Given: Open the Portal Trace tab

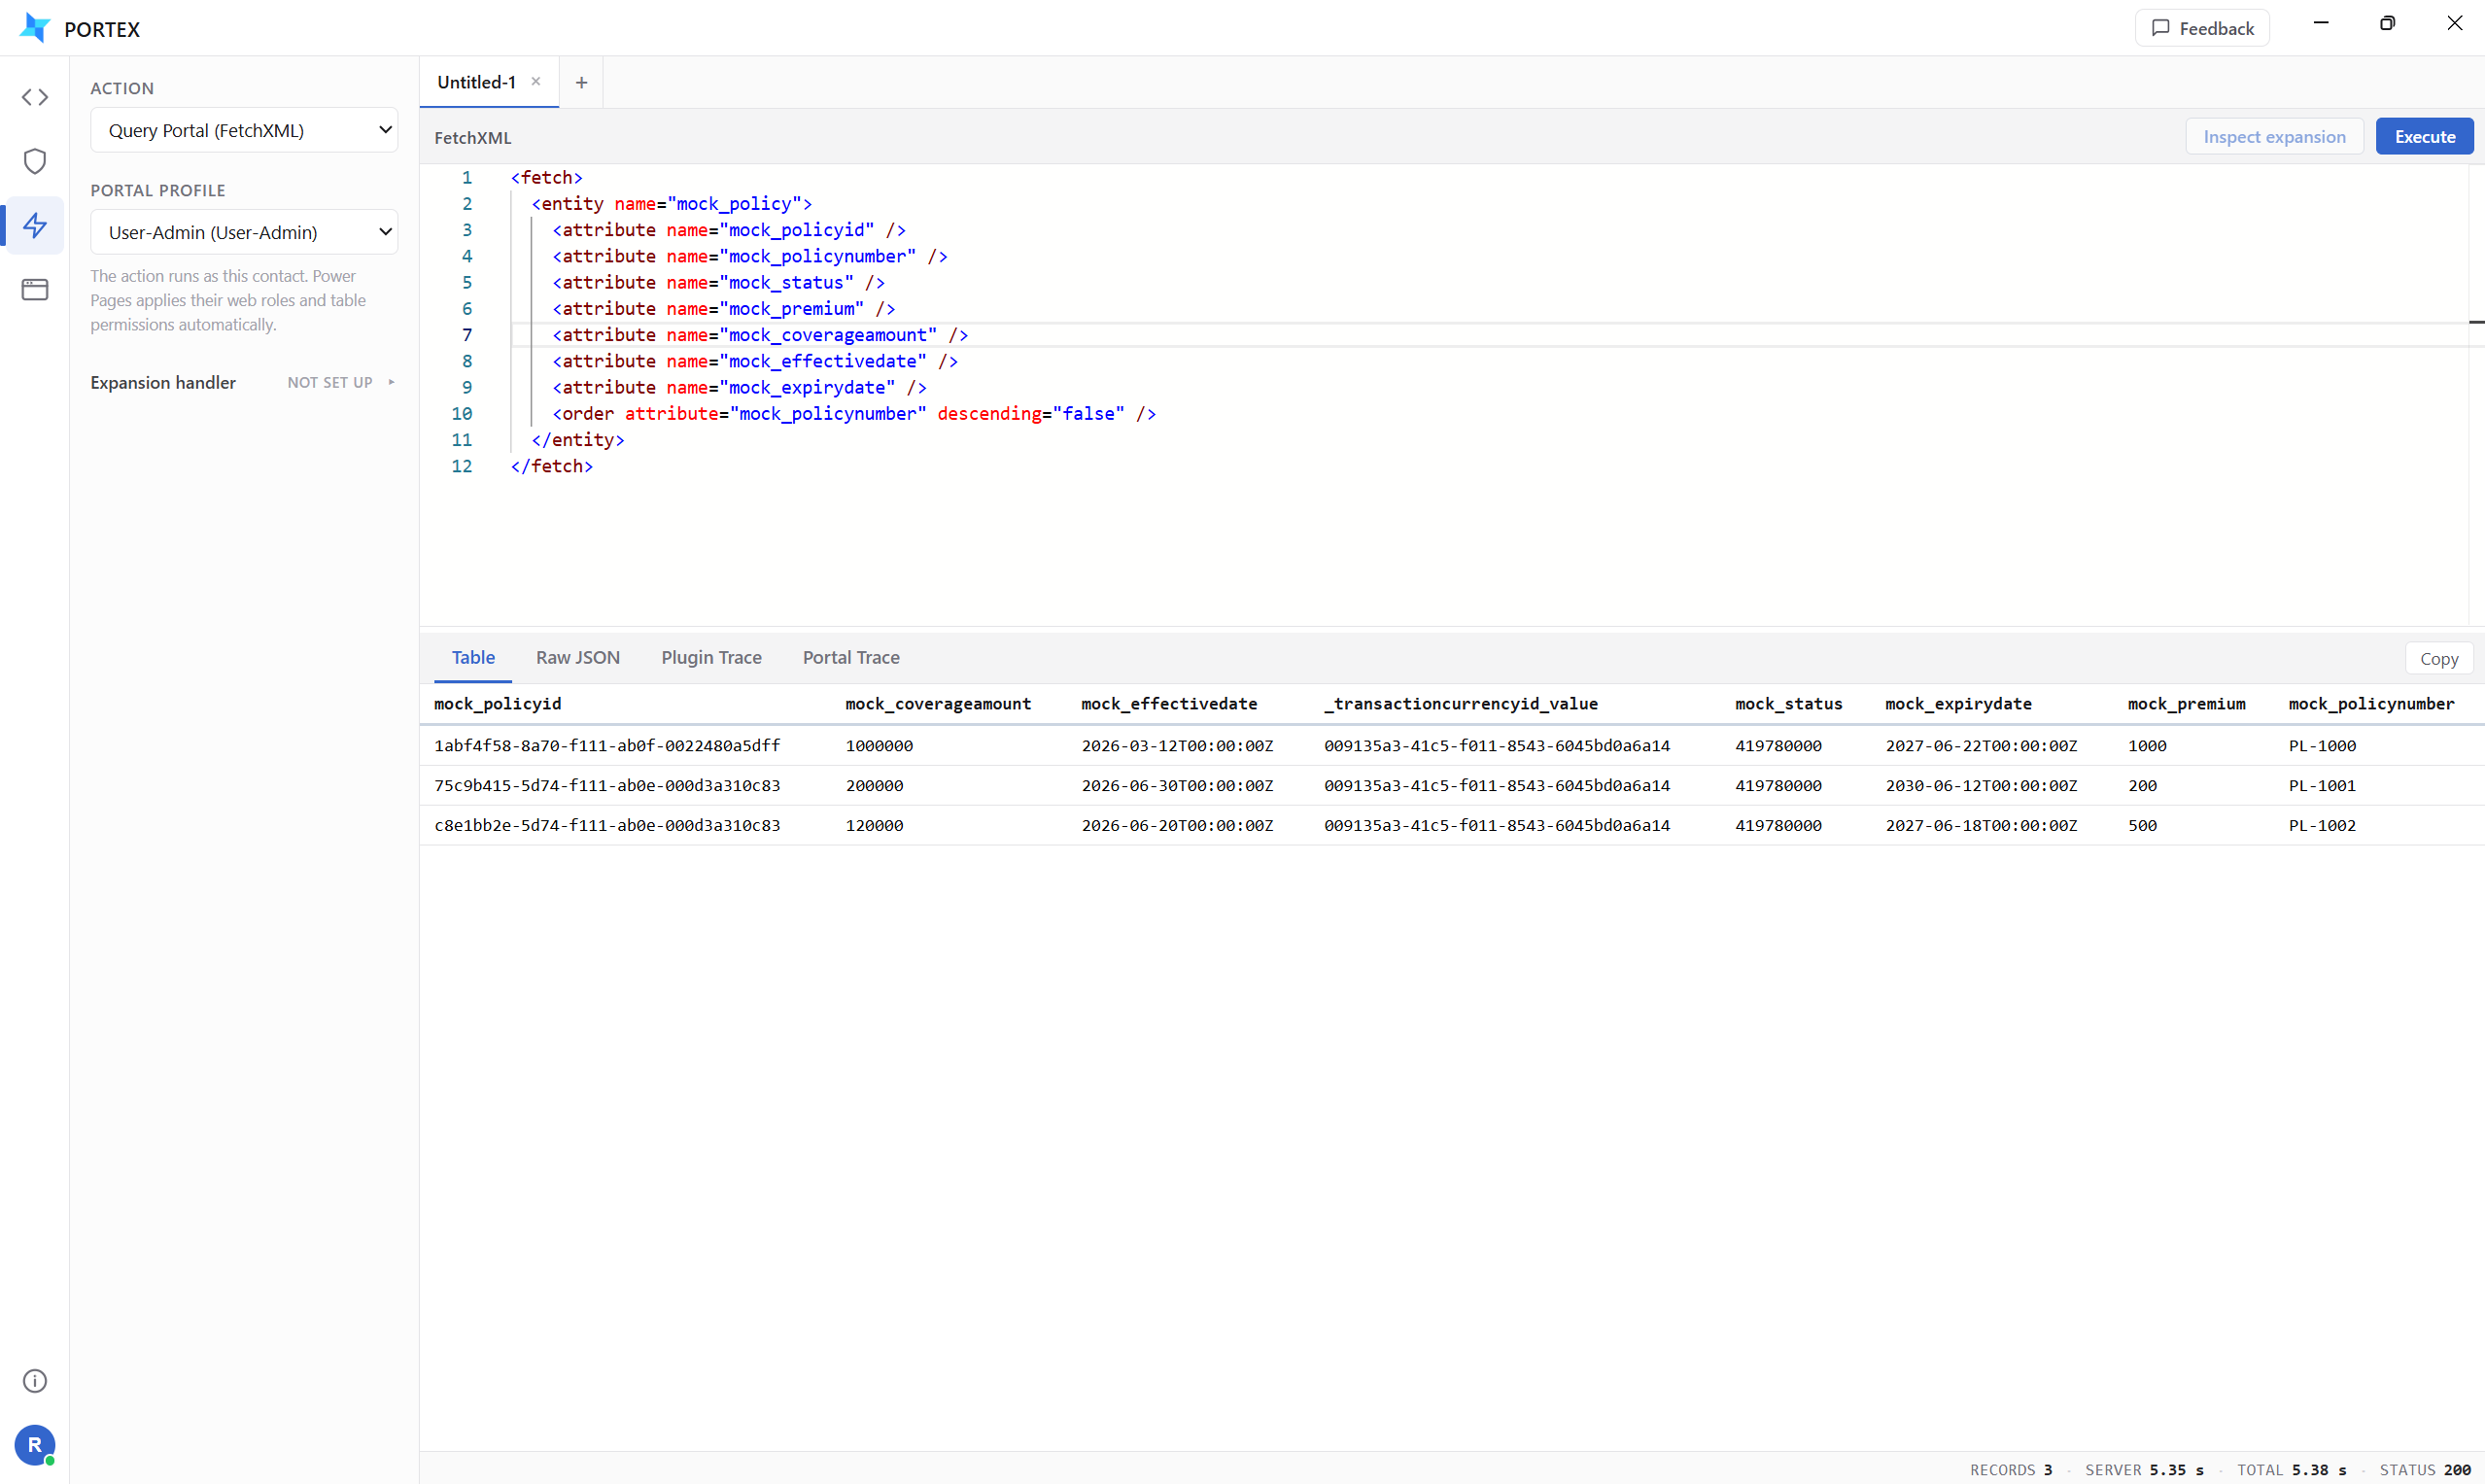Looking at the screenshot, I should click(x=851, y=657).
